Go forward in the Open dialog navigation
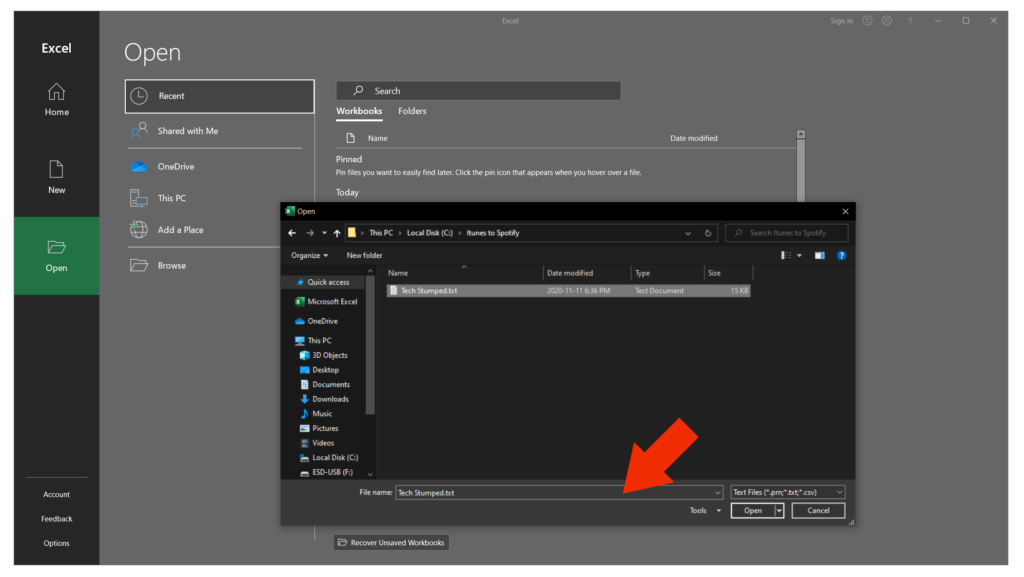 pos(310,233)
